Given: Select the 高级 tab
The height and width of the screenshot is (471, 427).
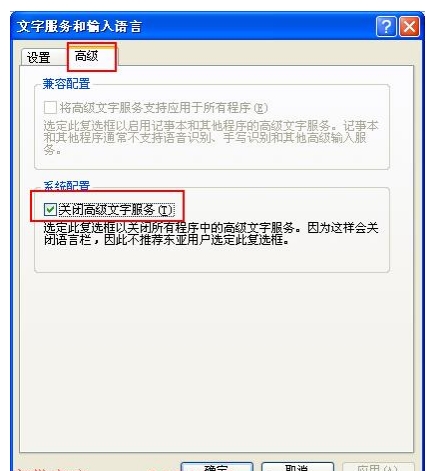Looking at the screenshot, I should pos(87,56).
